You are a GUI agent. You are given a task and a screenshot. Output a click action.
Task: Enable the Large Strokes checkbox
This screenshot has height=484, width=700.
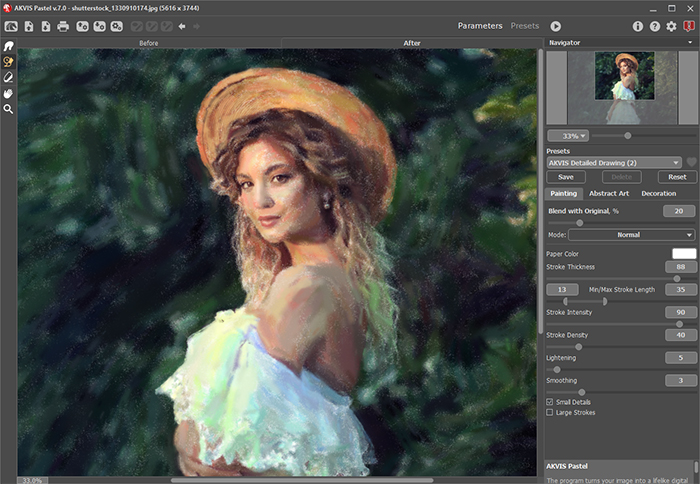click(550, 412)
